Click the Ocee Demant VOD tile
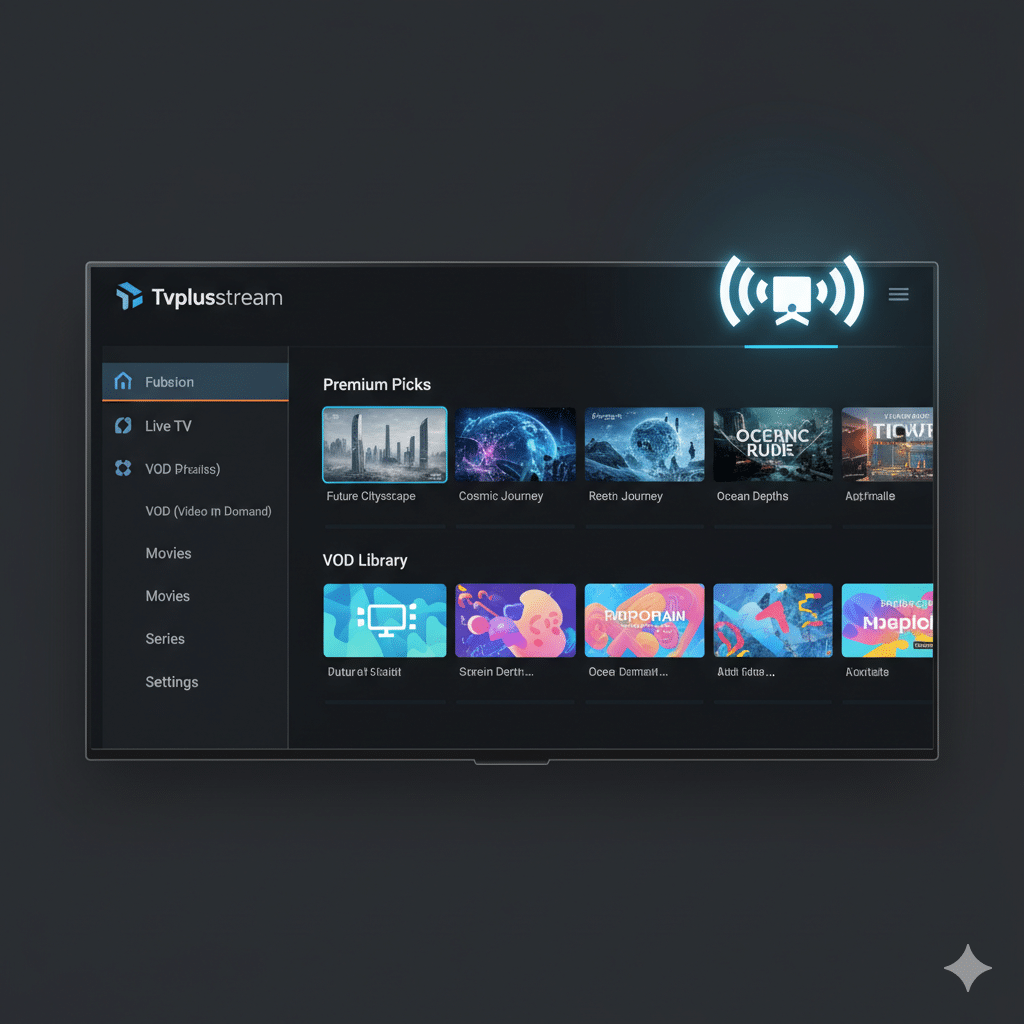Viewport: 1024px width, 1024px height. coord(644,620)
